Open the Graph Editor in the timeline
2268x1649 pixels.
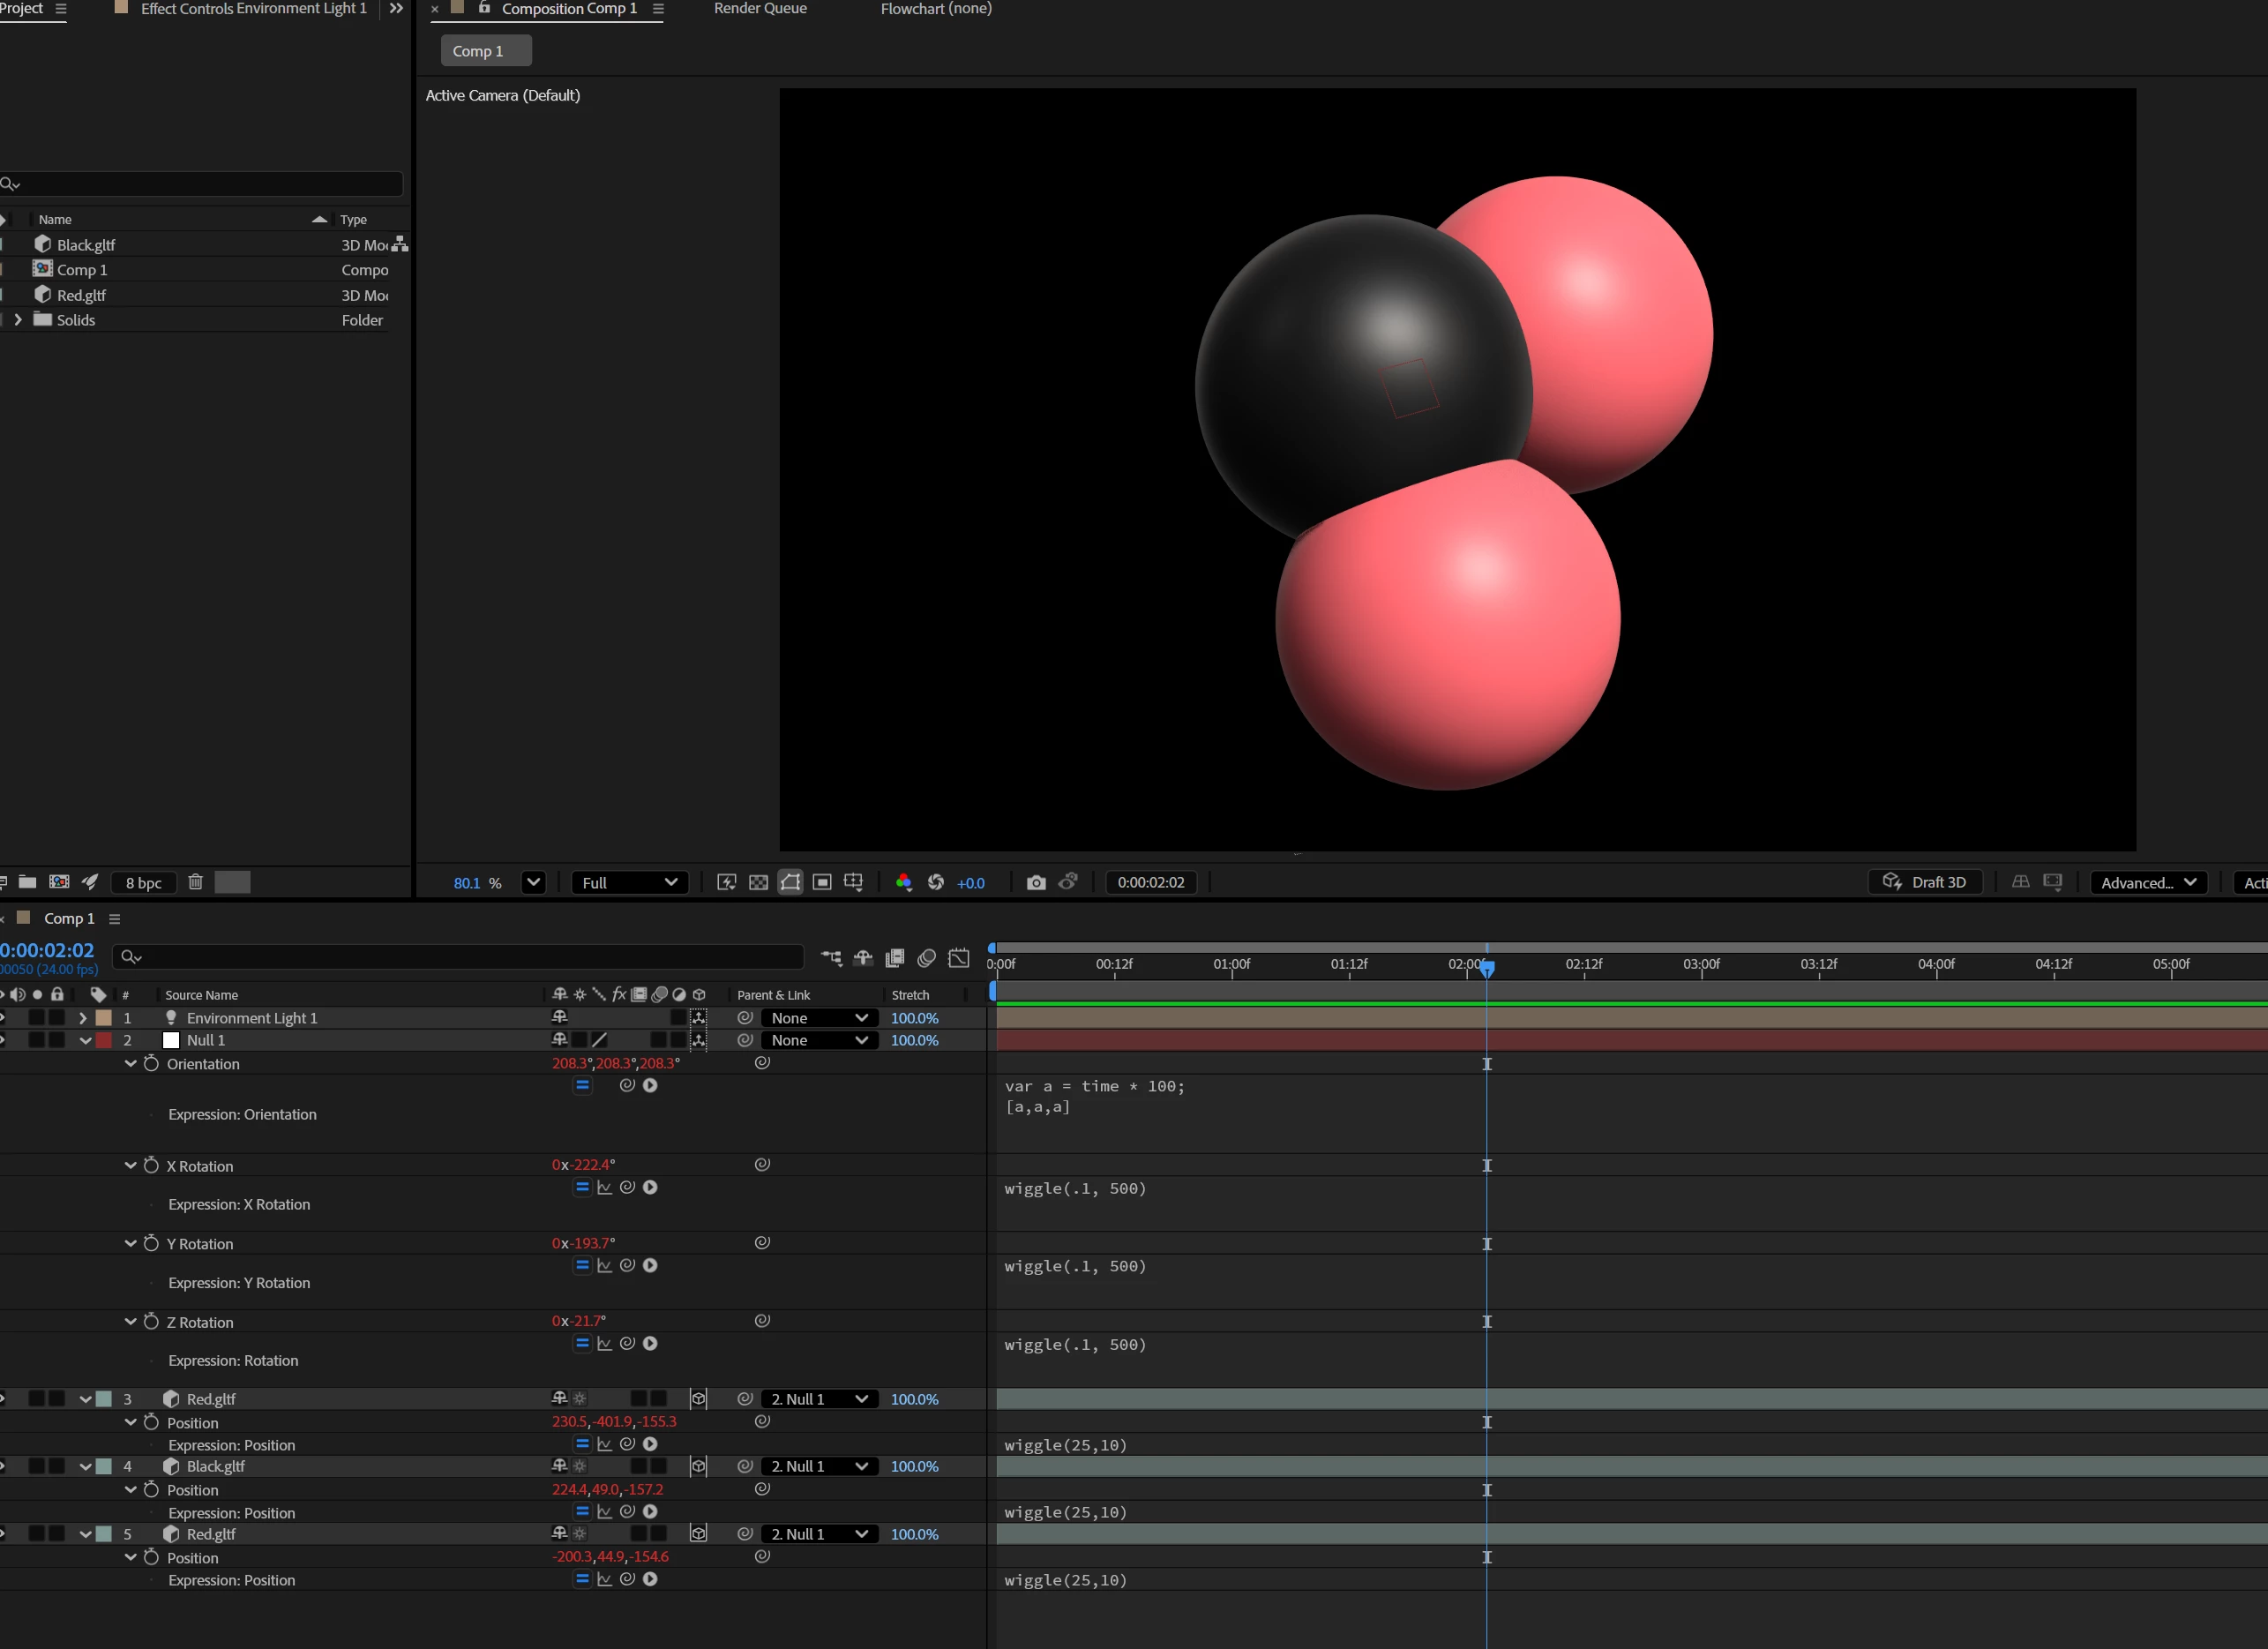958,957
